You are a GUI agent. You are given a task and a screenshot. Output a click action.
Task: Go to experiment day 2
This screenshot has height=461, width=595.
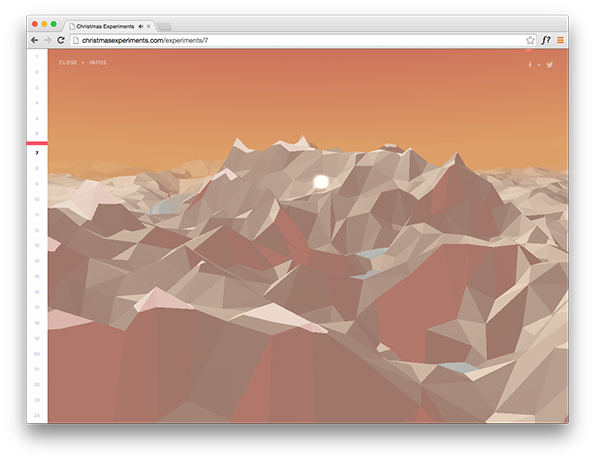37,72
